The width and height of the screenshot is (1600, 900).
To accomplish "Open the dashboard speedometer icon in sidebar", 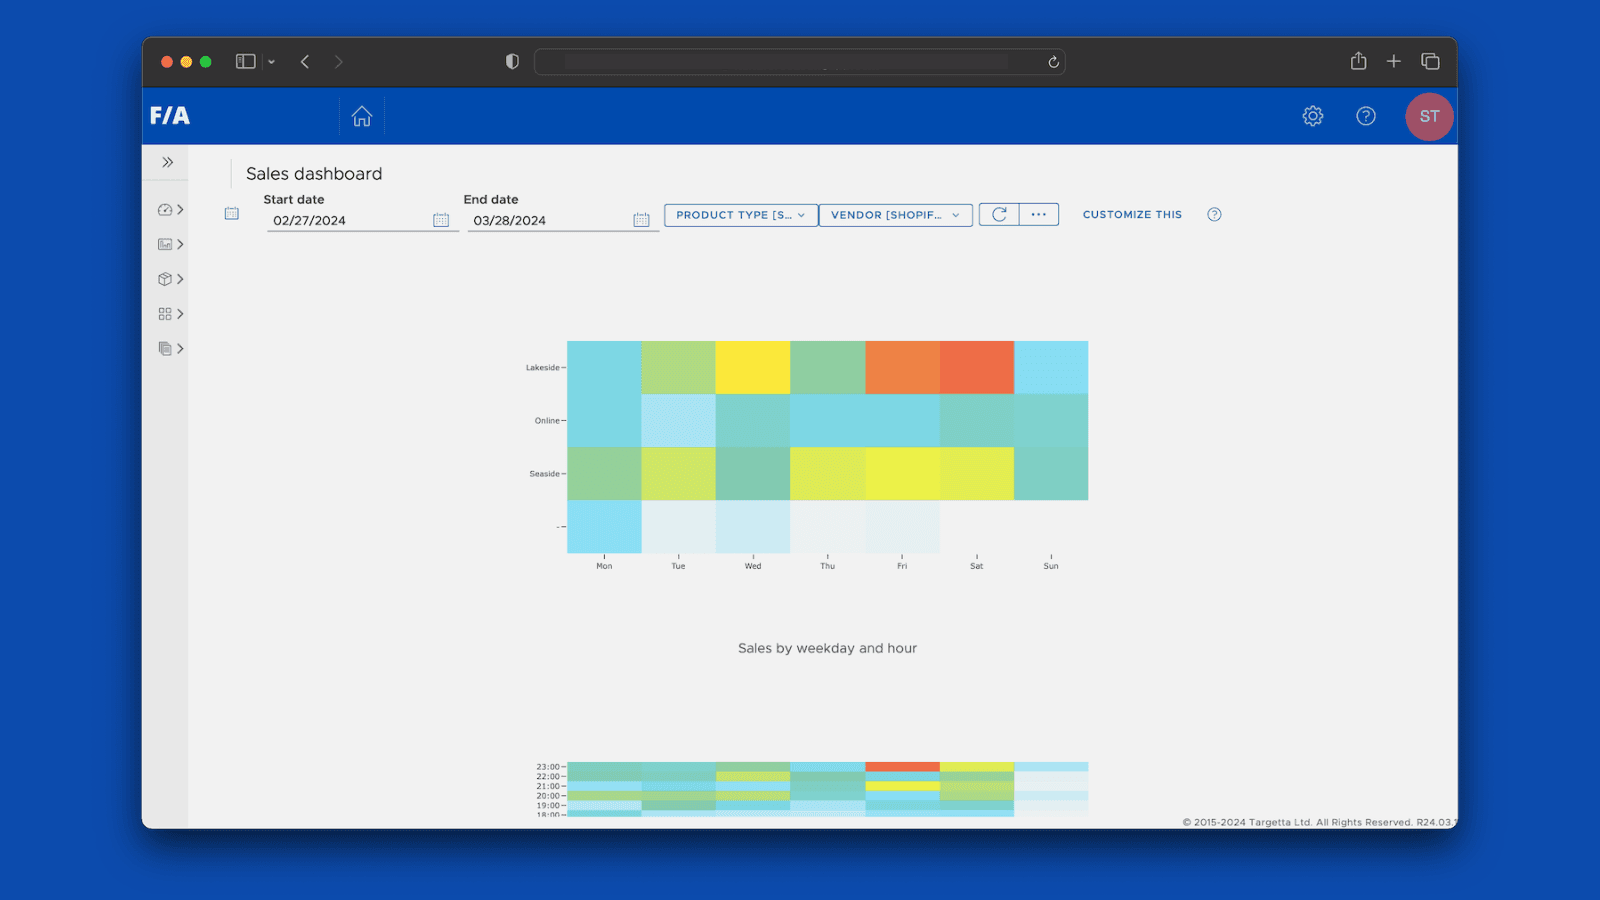I will tap(165, 209).
